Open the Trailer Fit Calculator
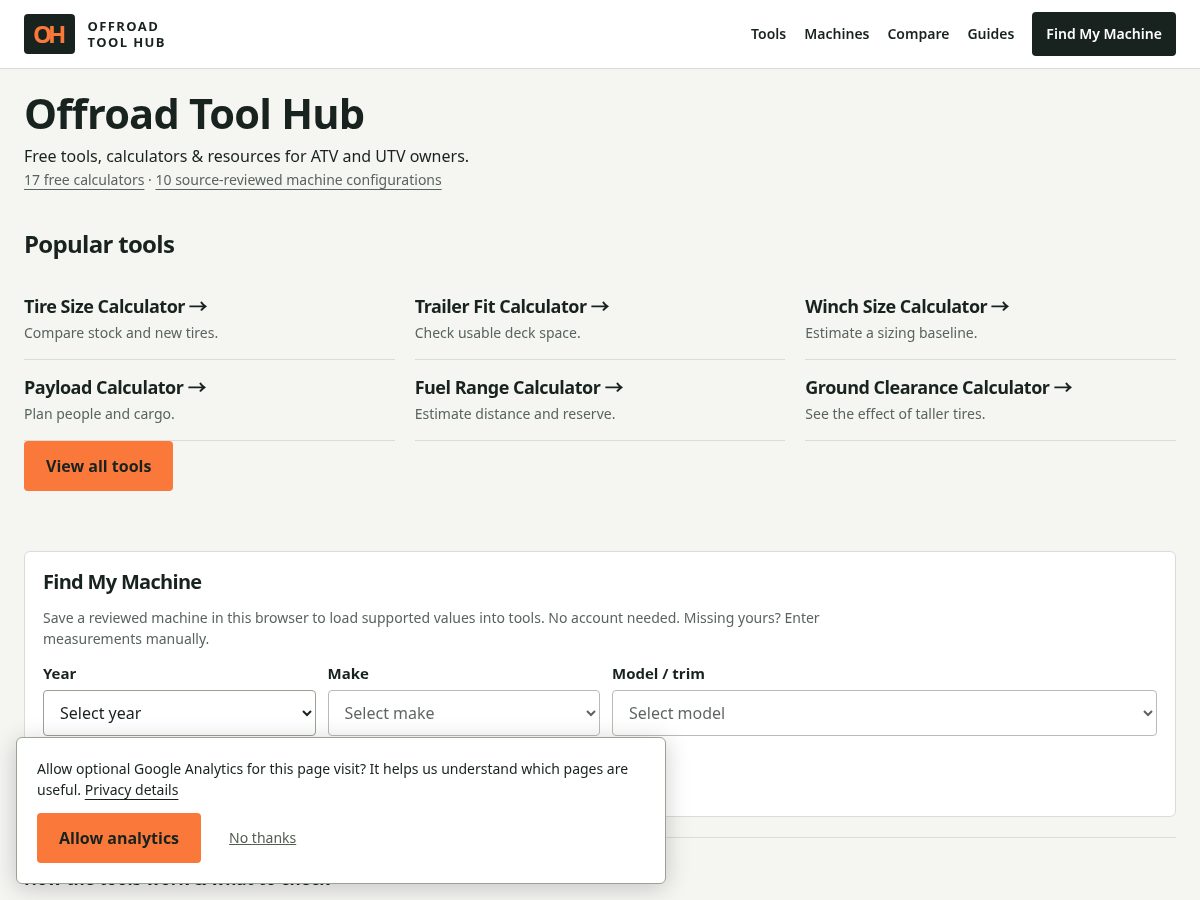Image resolution: width=1200 pixels, height=900 pixels. coord(512,306)
